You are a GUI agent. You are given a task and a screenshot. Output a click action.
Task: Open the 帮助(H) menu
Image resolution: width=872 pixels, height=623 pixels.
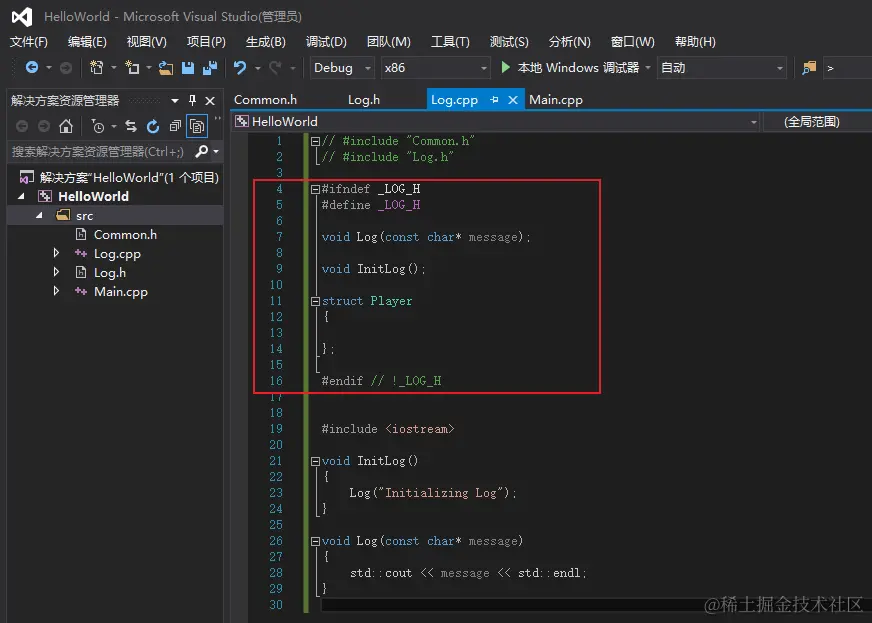coord(695,42)
